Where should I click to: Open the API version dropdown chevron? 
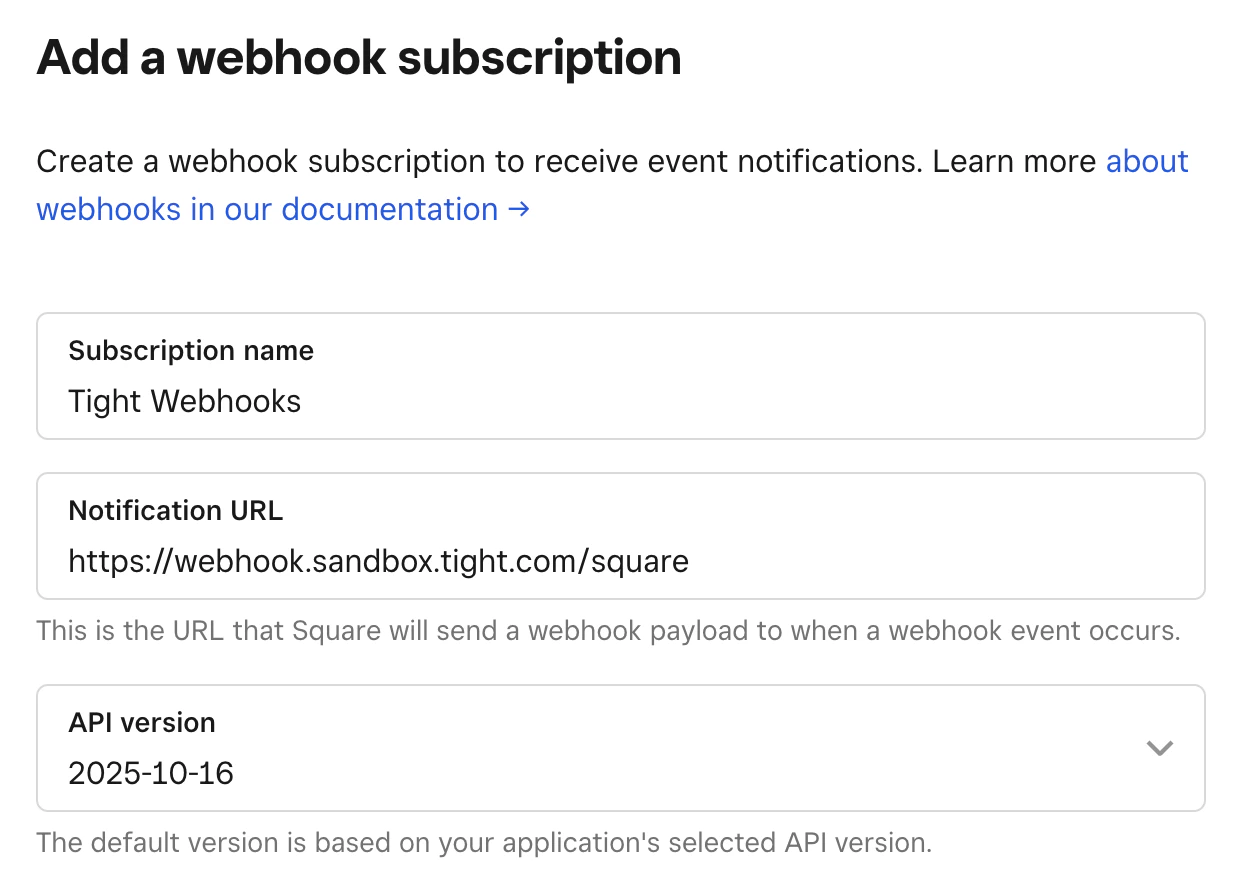coord(1159,748)
